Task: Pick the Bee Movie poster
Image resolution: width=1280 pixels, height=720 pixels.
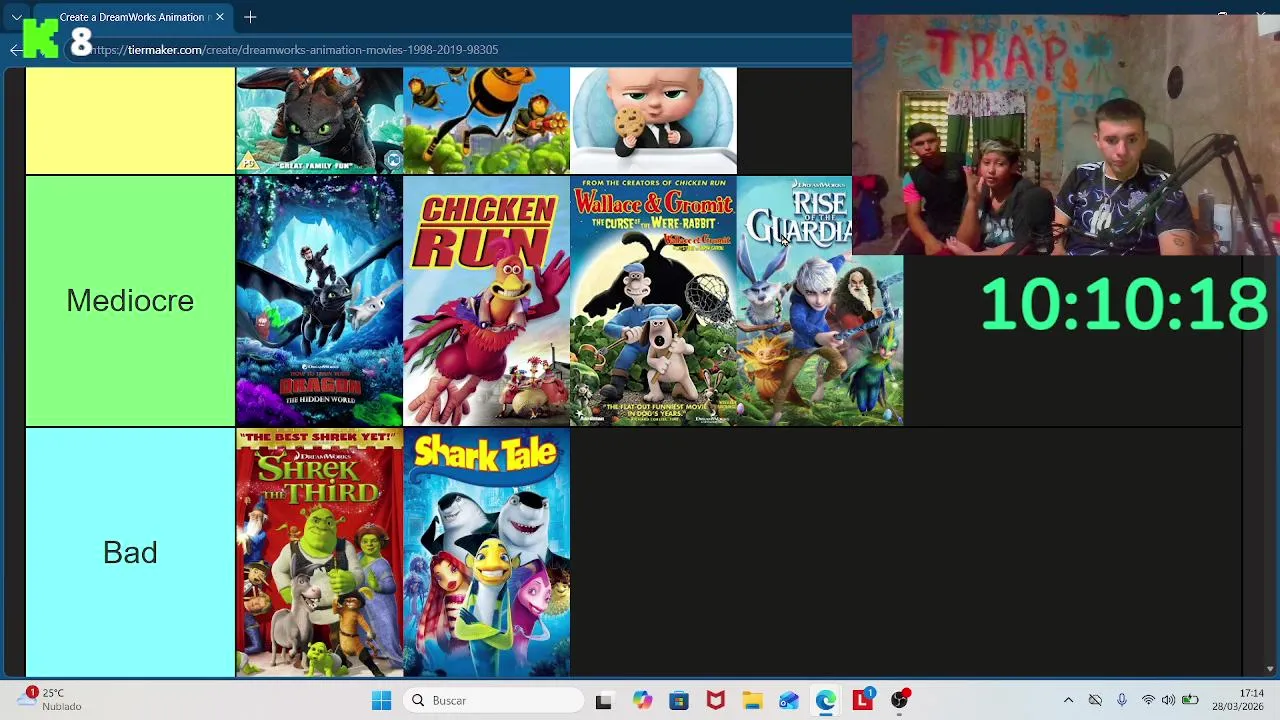Action: tap(486, 121)
